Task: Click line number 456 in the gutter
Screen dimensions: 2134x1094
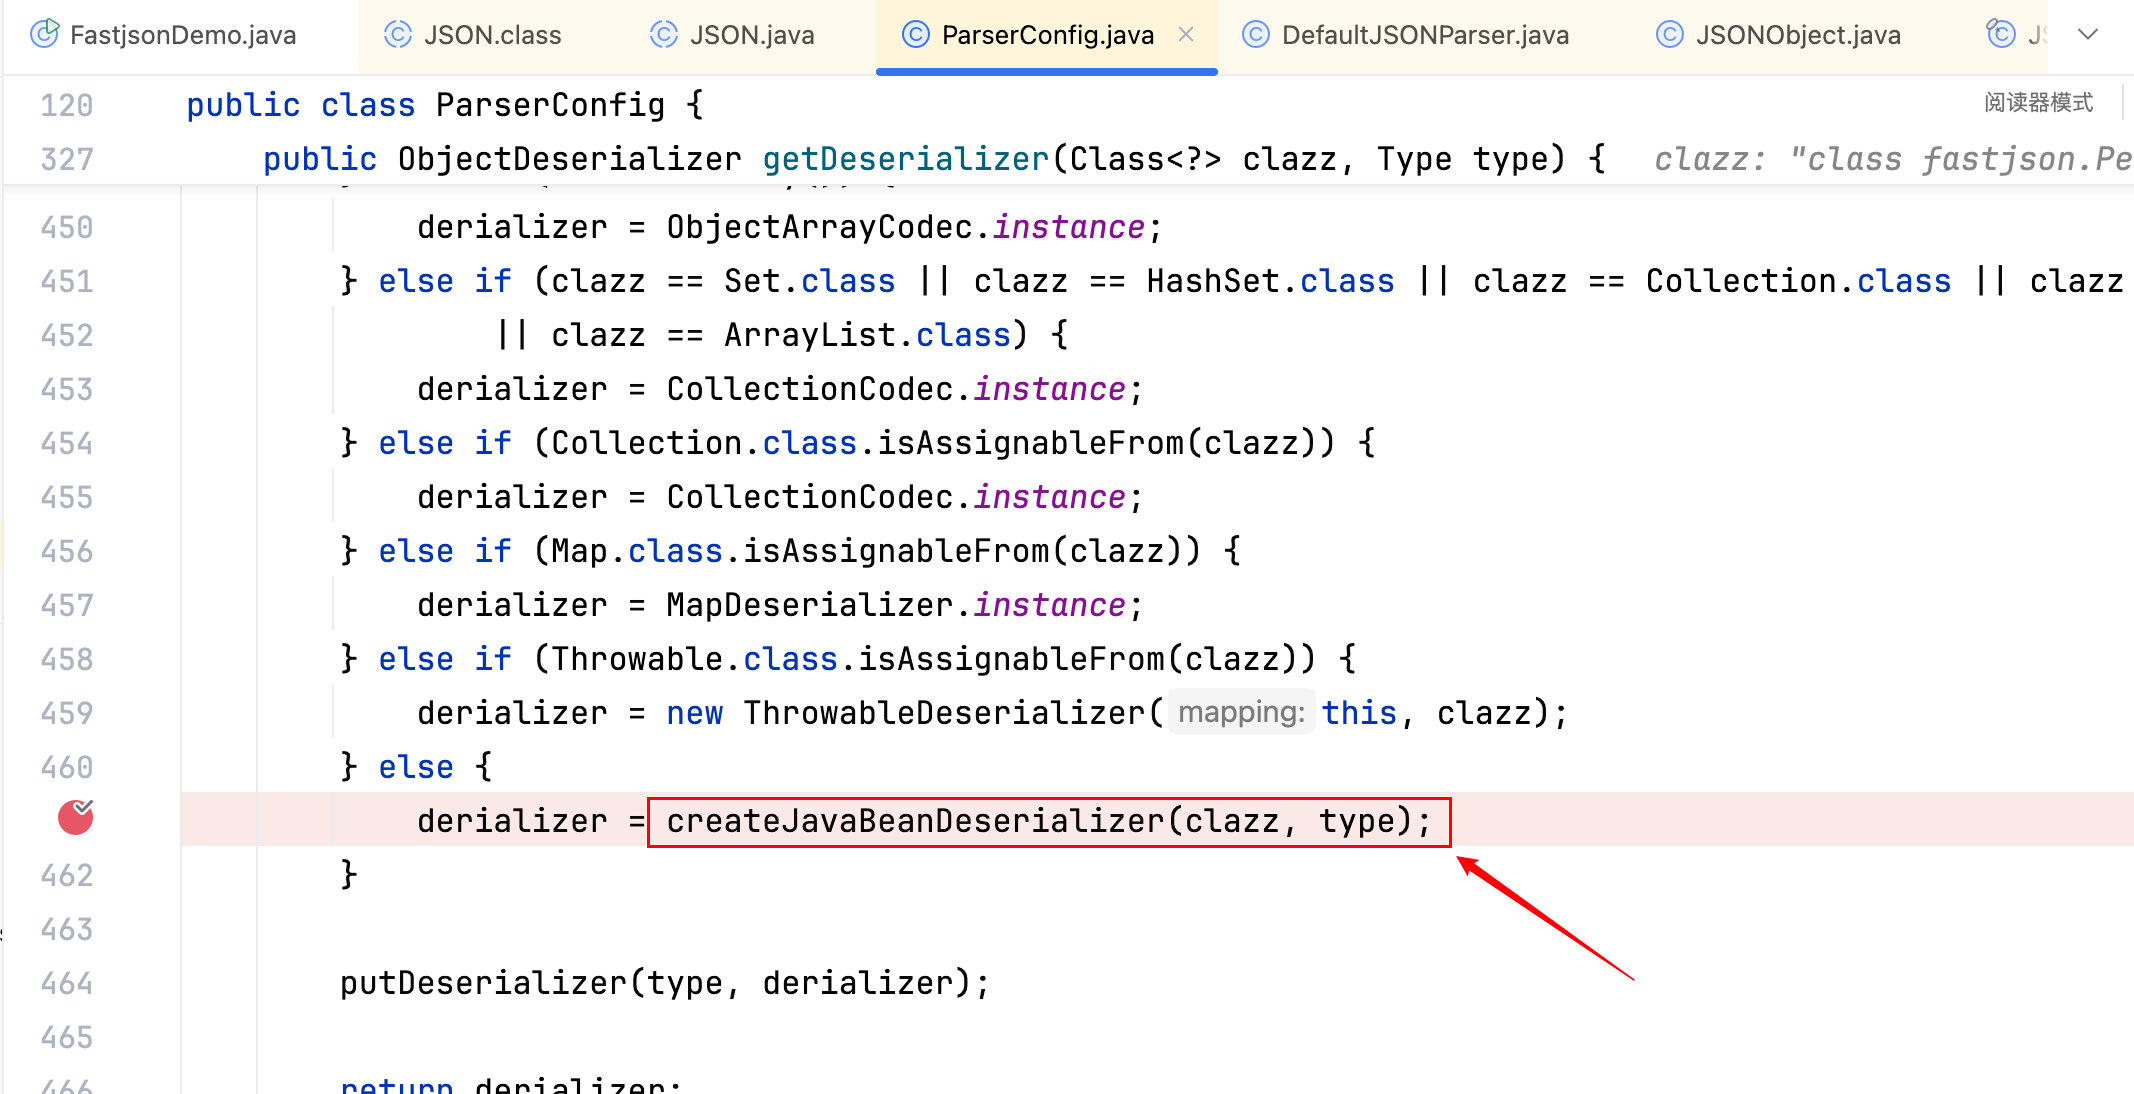Action: [66, 551]
